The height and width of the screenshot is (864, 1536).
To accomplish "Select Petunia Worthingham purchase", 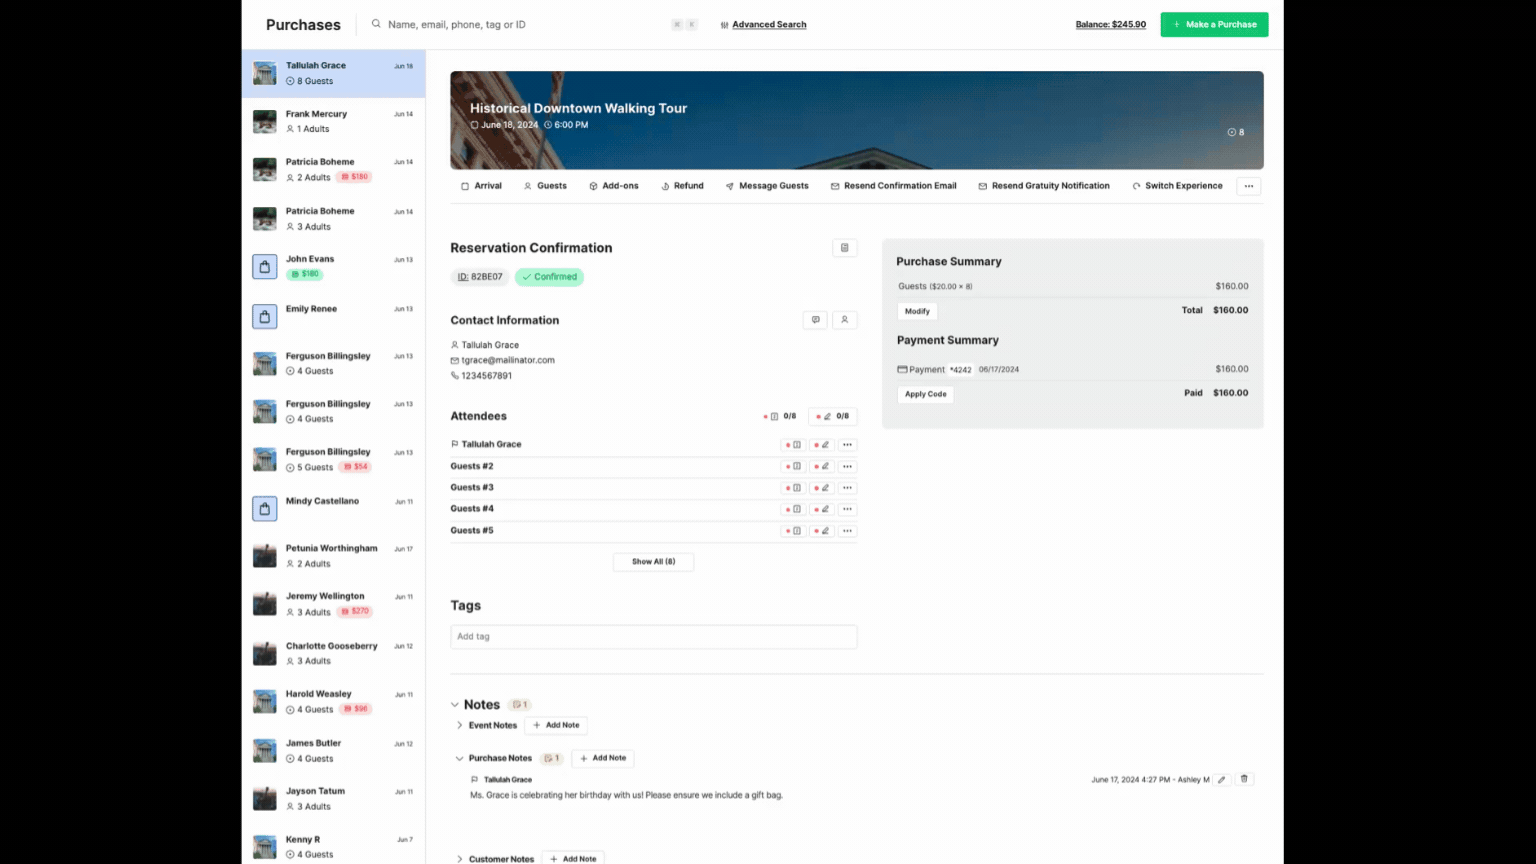I will point(334,556).
